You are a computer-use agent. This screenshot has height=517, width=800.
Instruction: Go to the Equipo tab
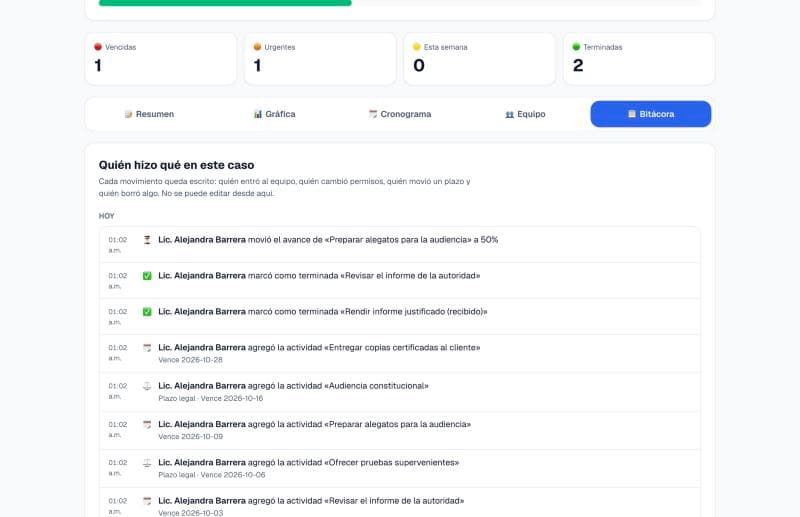pyautogui.click(x=525, y=114)
